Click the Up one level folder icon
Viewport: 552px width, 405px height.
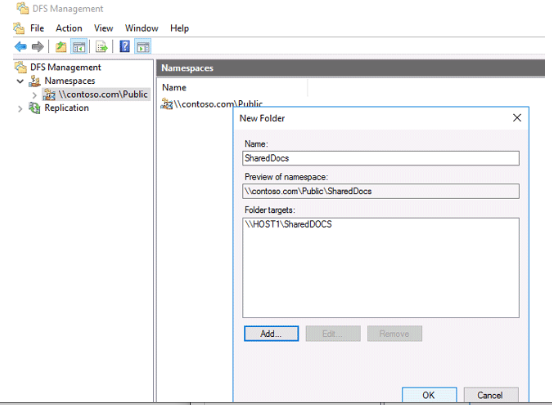coord(61,46)
